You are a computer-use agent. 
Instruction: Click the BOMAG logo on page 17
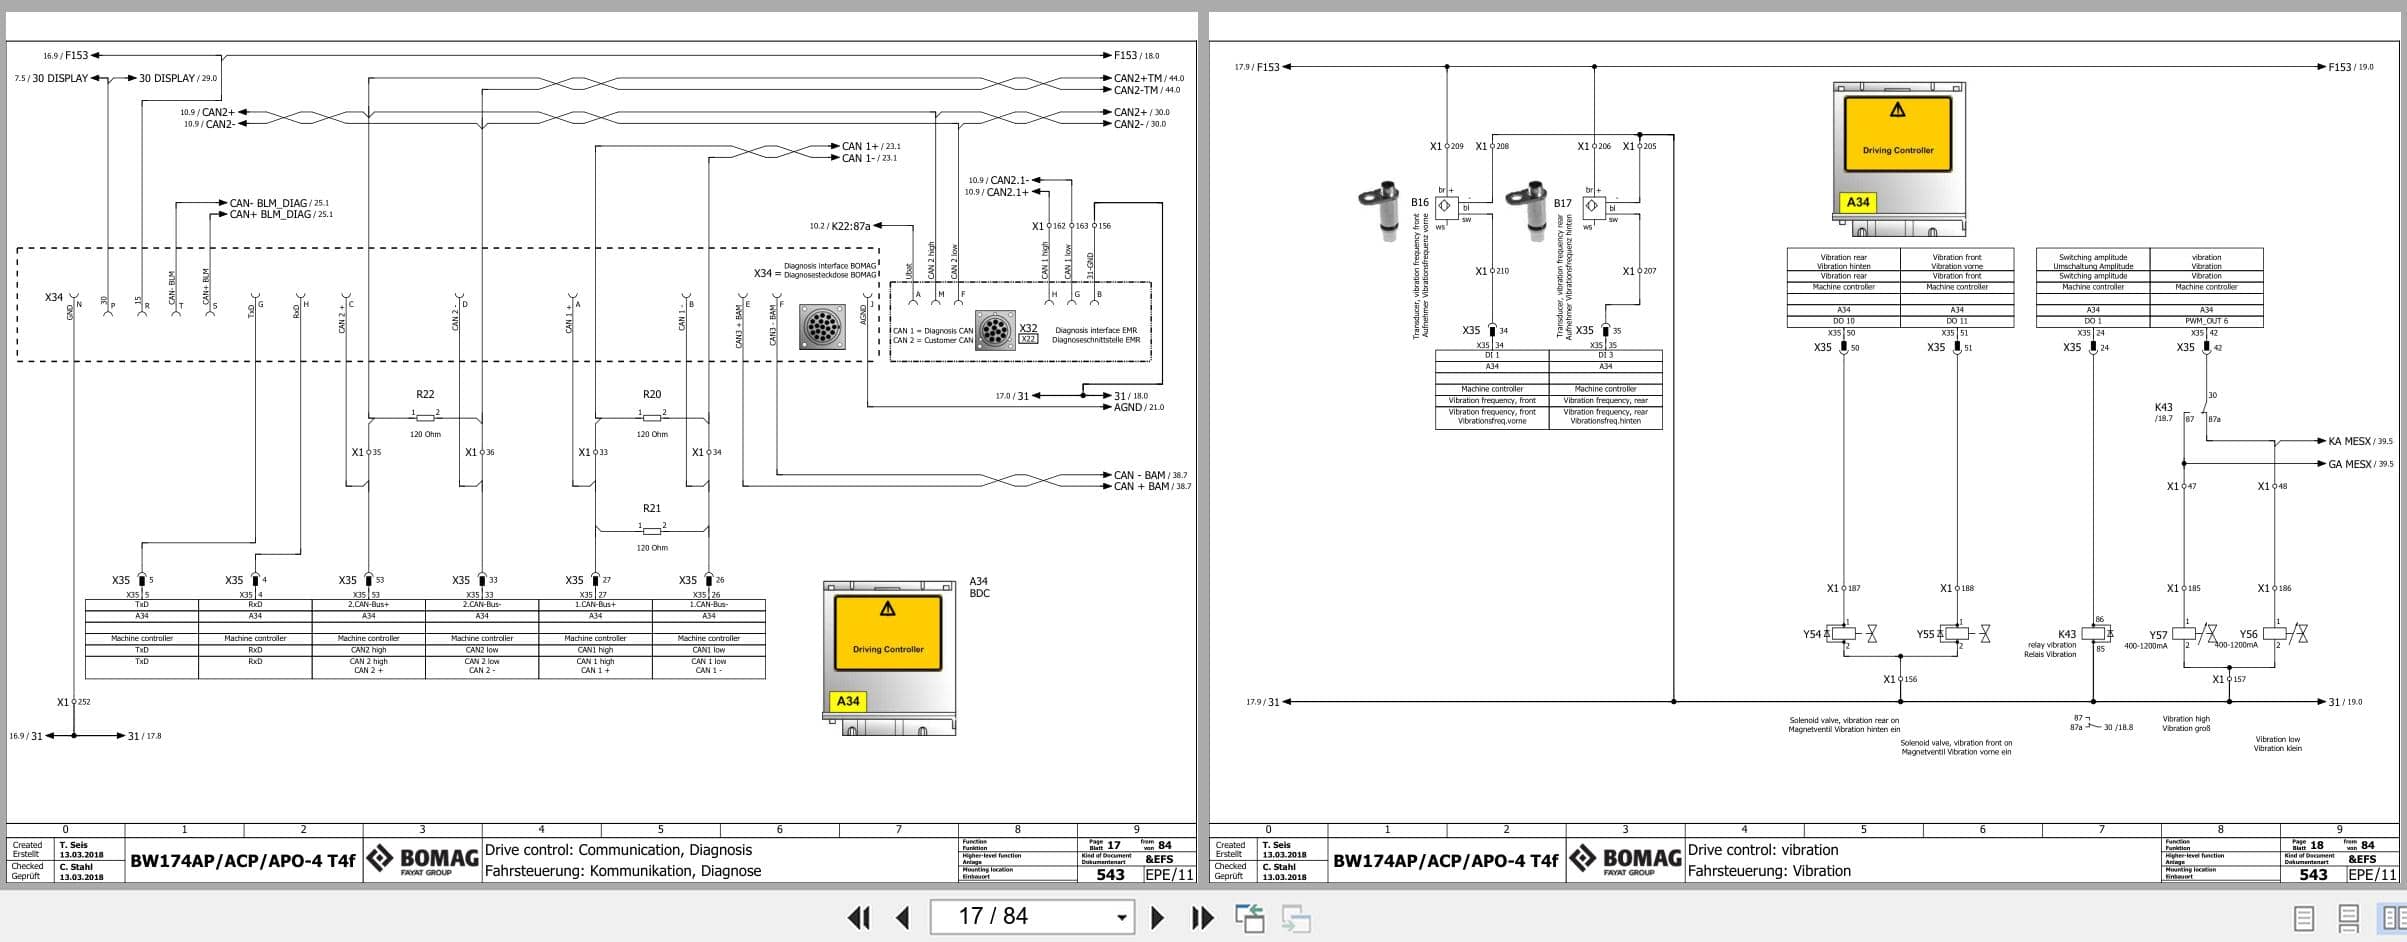422,860
